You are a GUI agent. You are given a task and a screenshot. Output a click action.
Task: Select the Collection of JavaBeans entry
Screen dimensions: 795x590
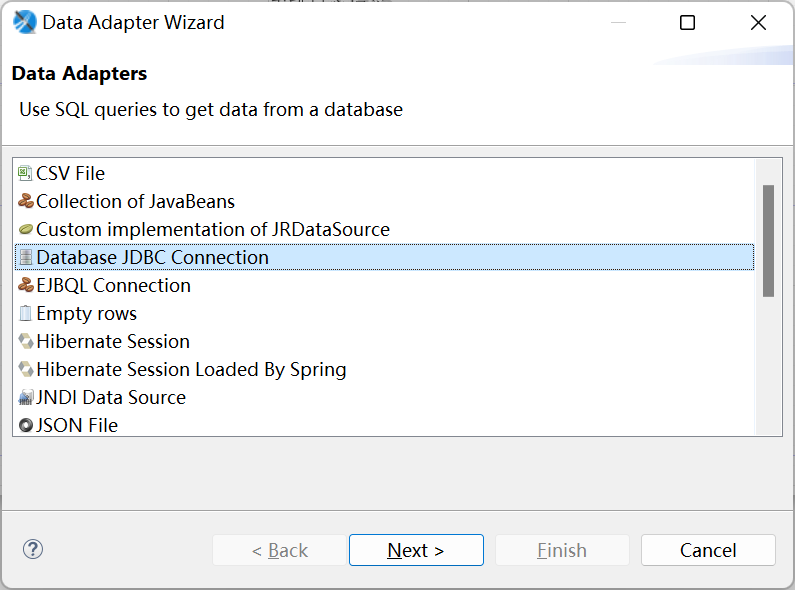(135, 201)
